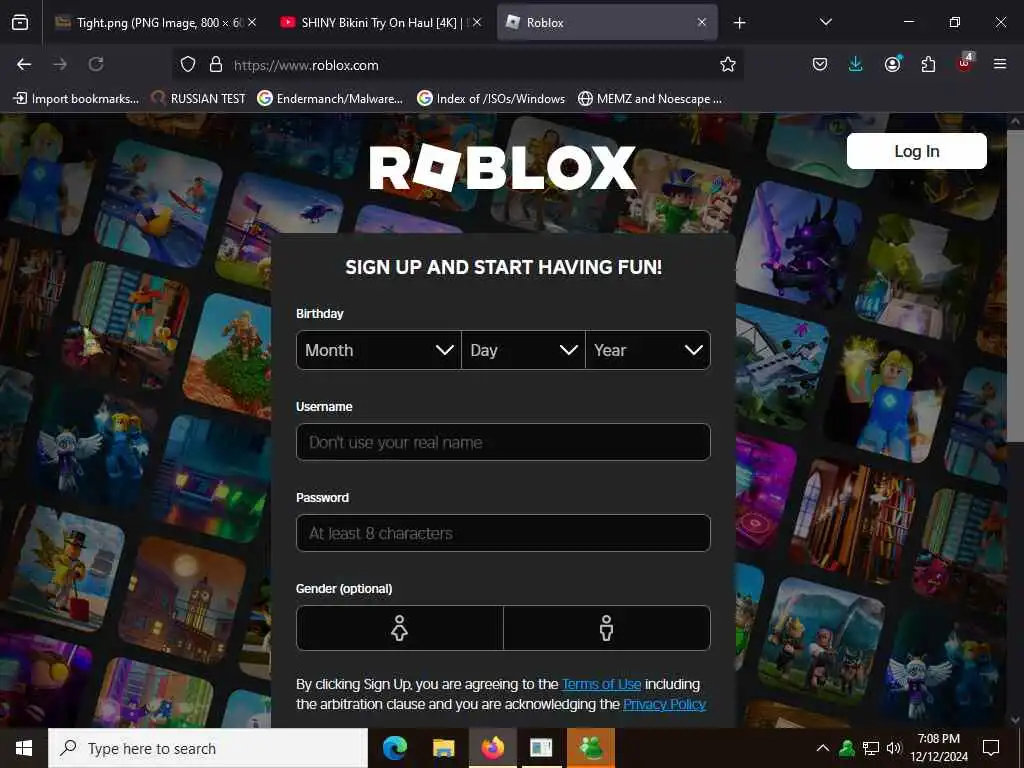Open the news app taskbar icon

click(541, 748)
